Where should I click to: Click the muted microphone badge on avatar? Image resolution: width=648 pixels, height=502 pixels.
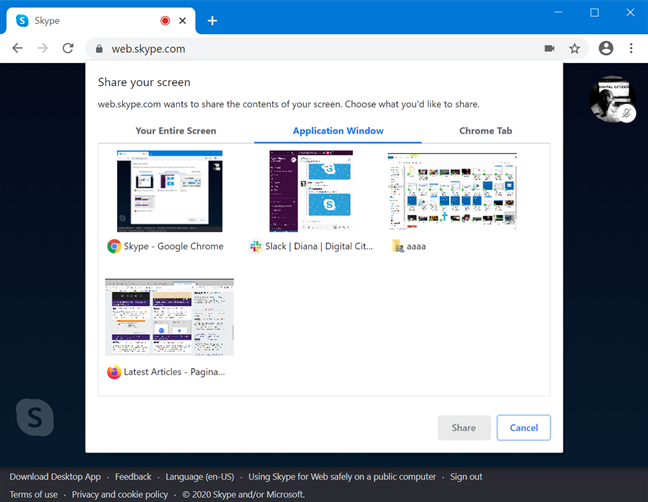point(627,113)
